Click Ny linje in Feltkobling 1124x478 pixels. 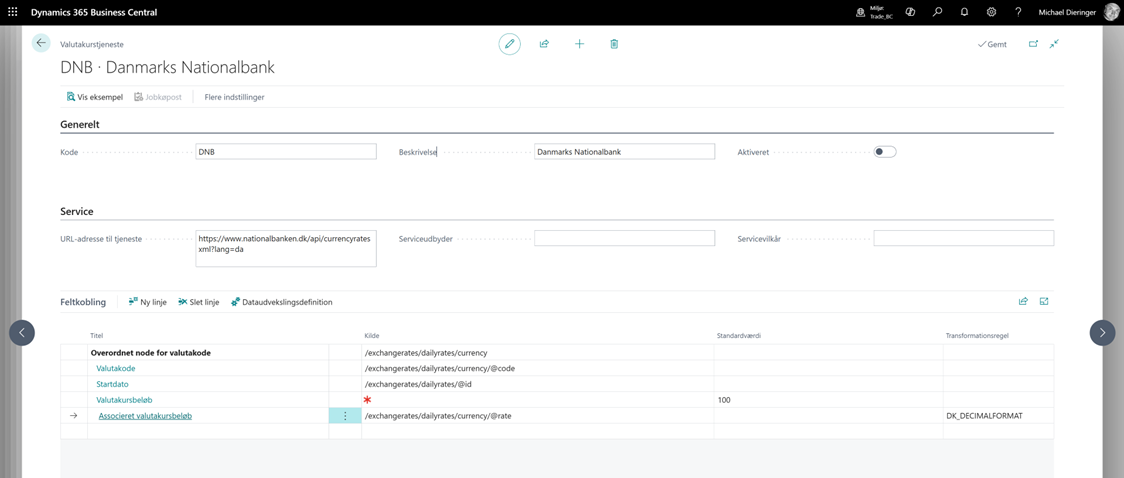click(147, 302)
